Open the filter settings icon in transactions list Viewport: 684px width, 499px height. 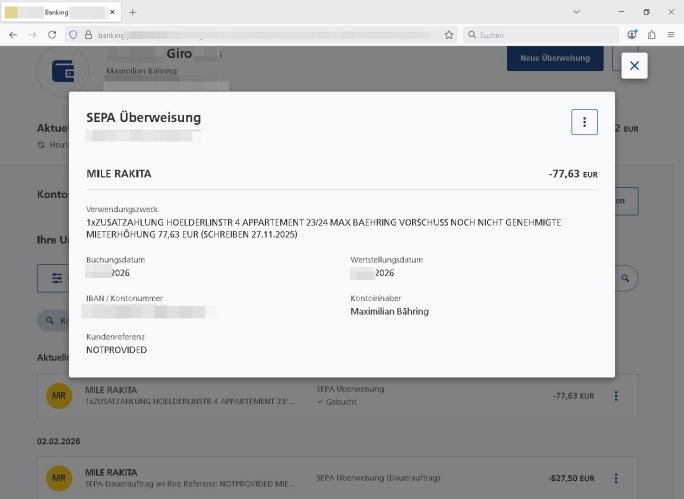tap(57, 278)
